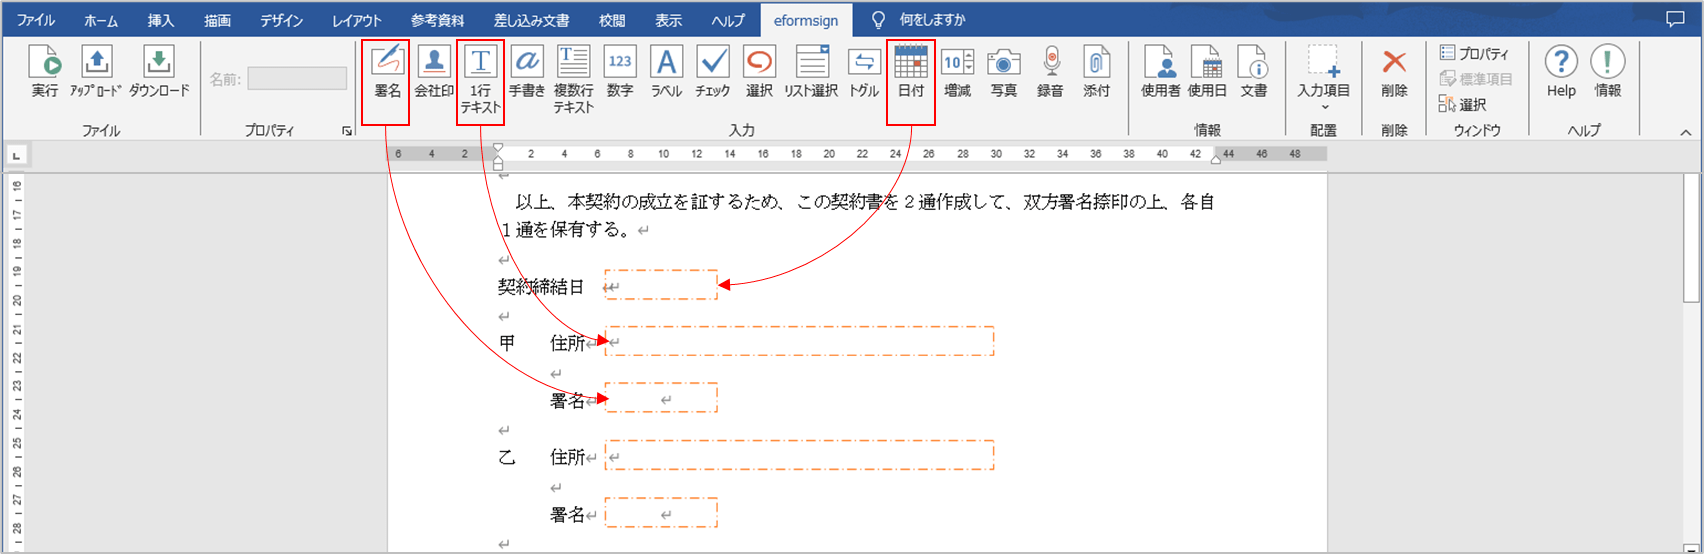Image resolution: width=1704 pixels, height=554 pixels.
Task: Insert a 日付 date field
Action: point(911,71)
